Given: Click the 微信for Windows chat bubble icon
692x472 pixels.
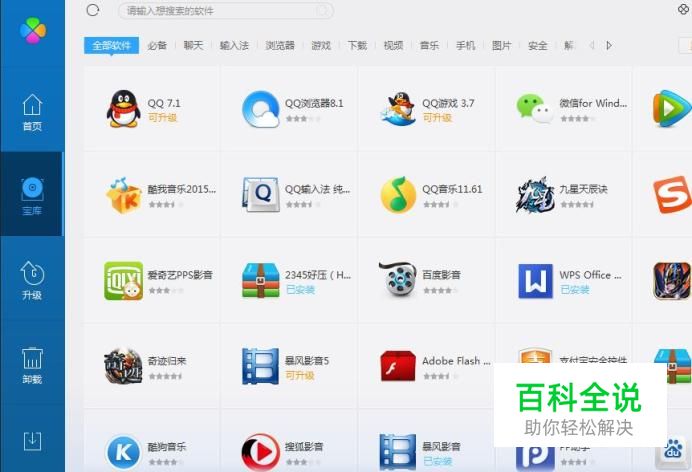Looking at the screenshot, I should point(534,108).
